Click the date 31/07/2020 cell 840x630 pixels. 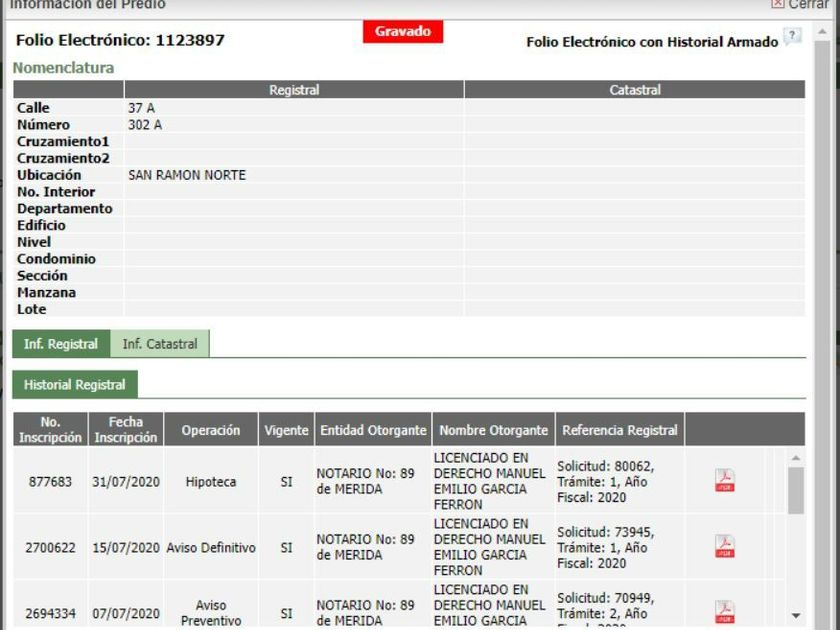point(126,482)
